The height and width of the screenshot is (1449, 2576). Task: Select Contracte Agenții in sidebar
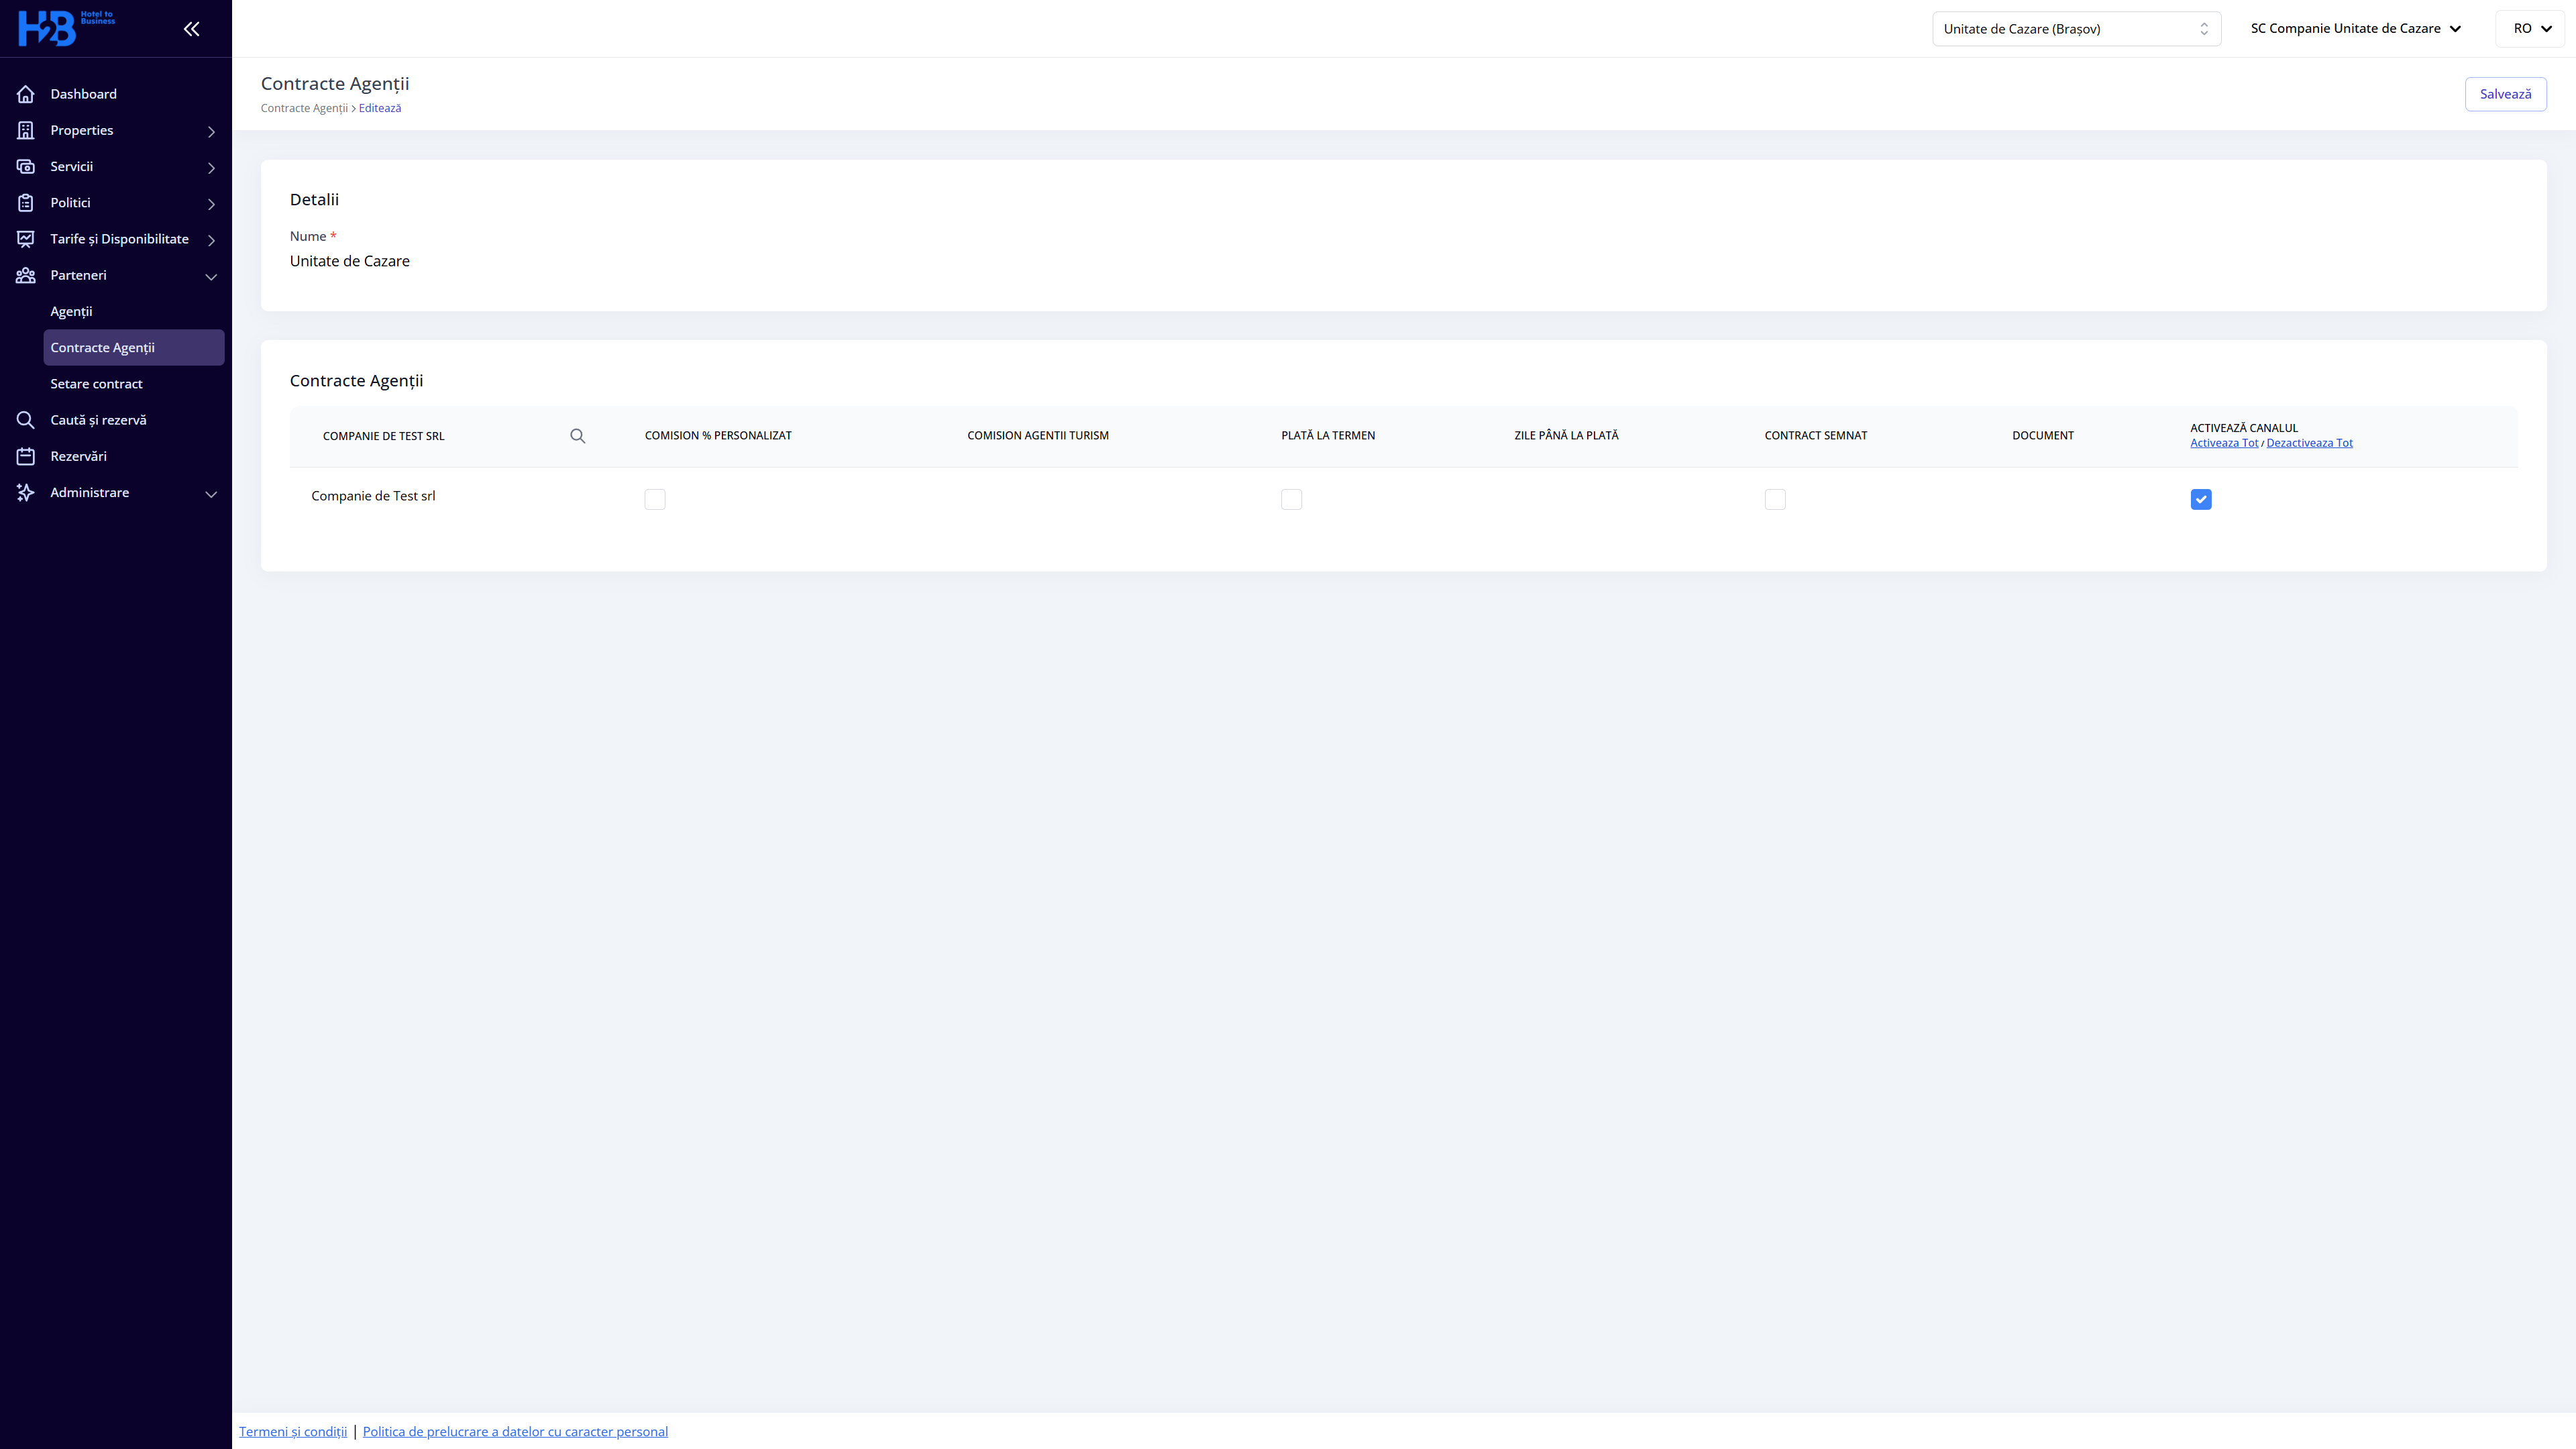[x=134, y=347]
